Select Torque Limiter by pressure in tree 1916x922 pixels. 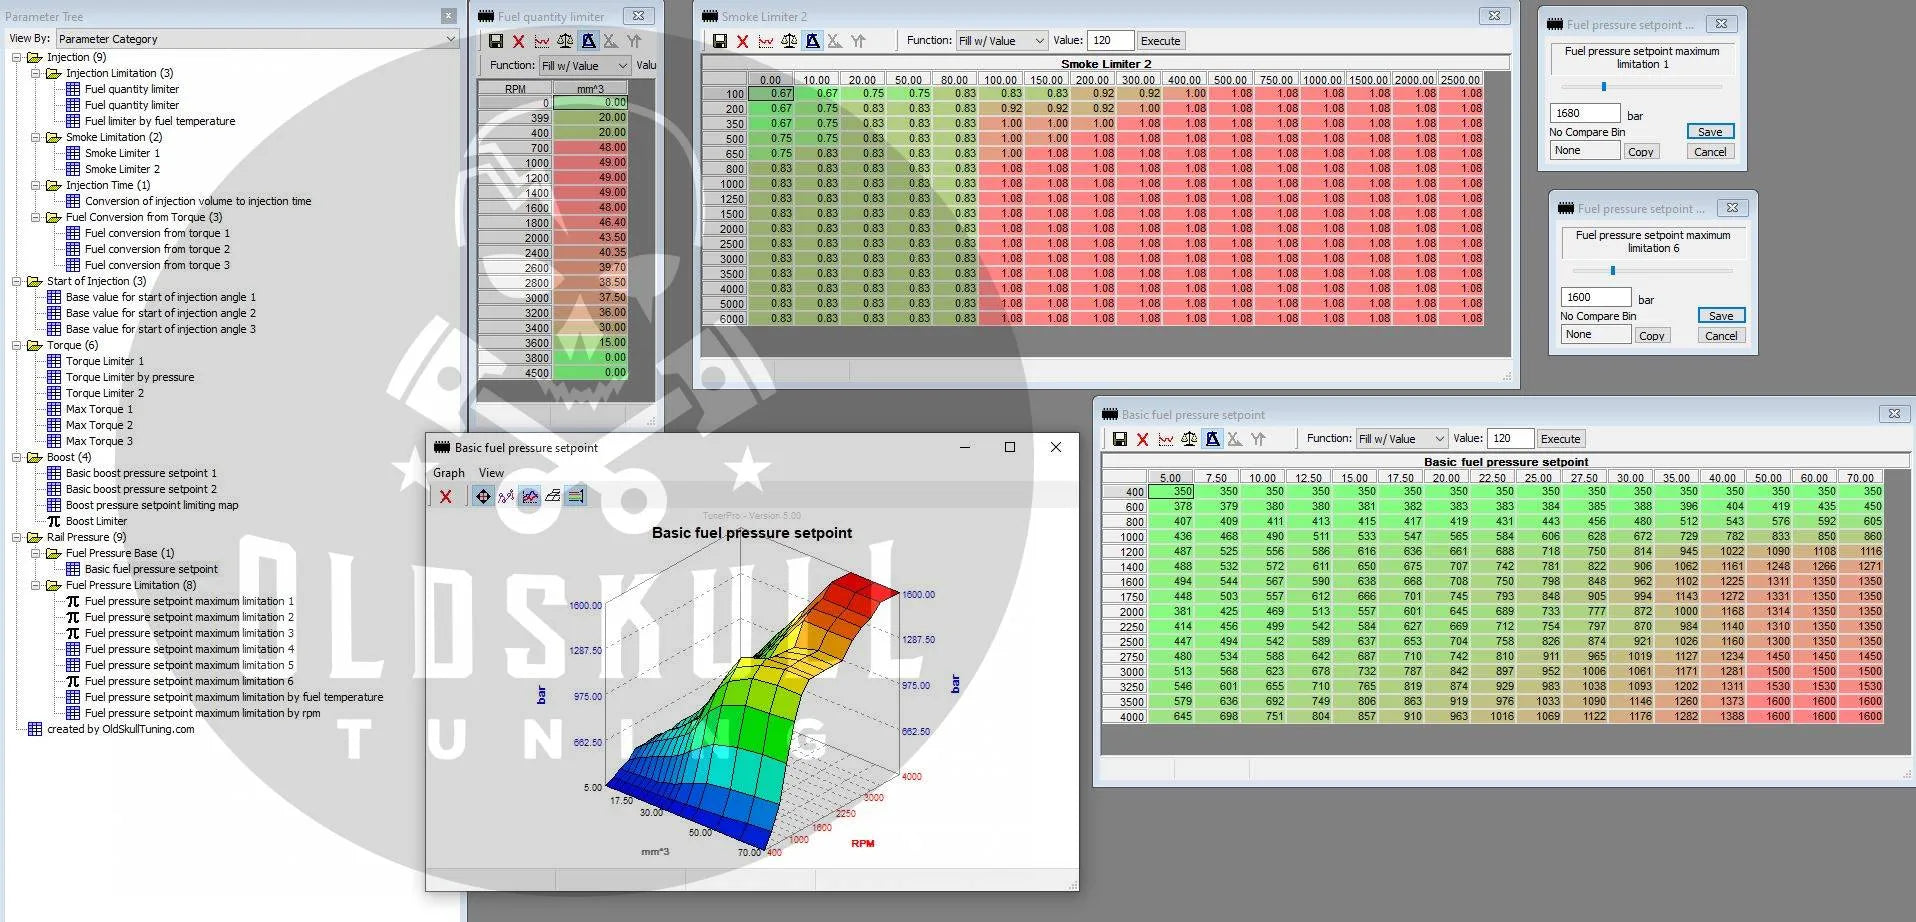tap(130, 377)
